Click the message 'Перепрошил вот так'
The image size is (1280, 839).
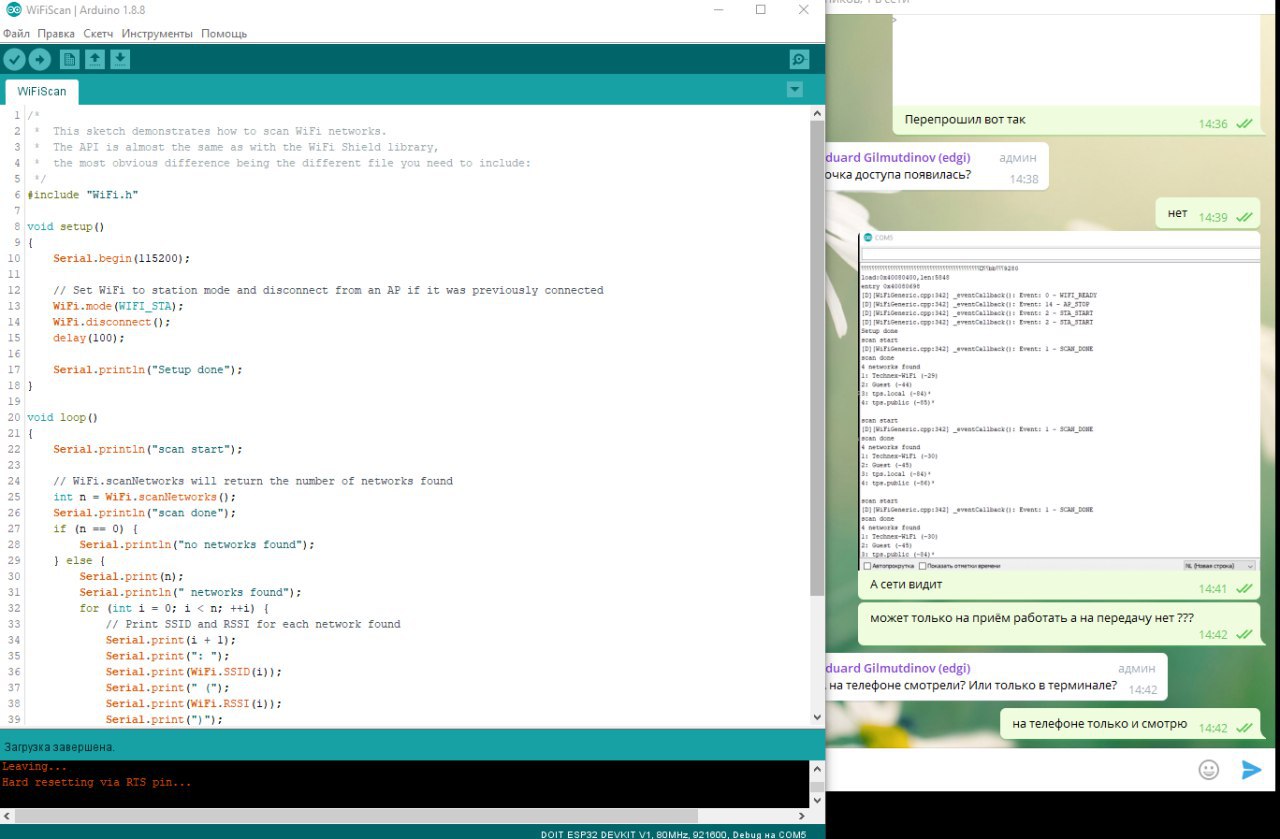[965, 120]
